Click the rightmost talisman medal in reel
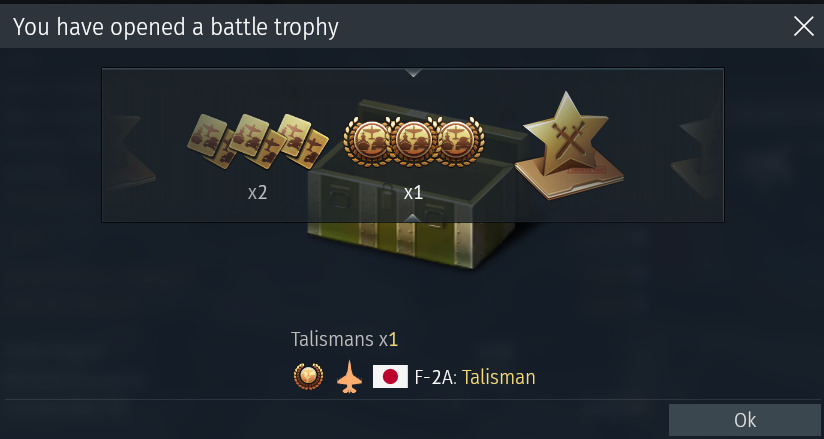 tap(460, 141)
